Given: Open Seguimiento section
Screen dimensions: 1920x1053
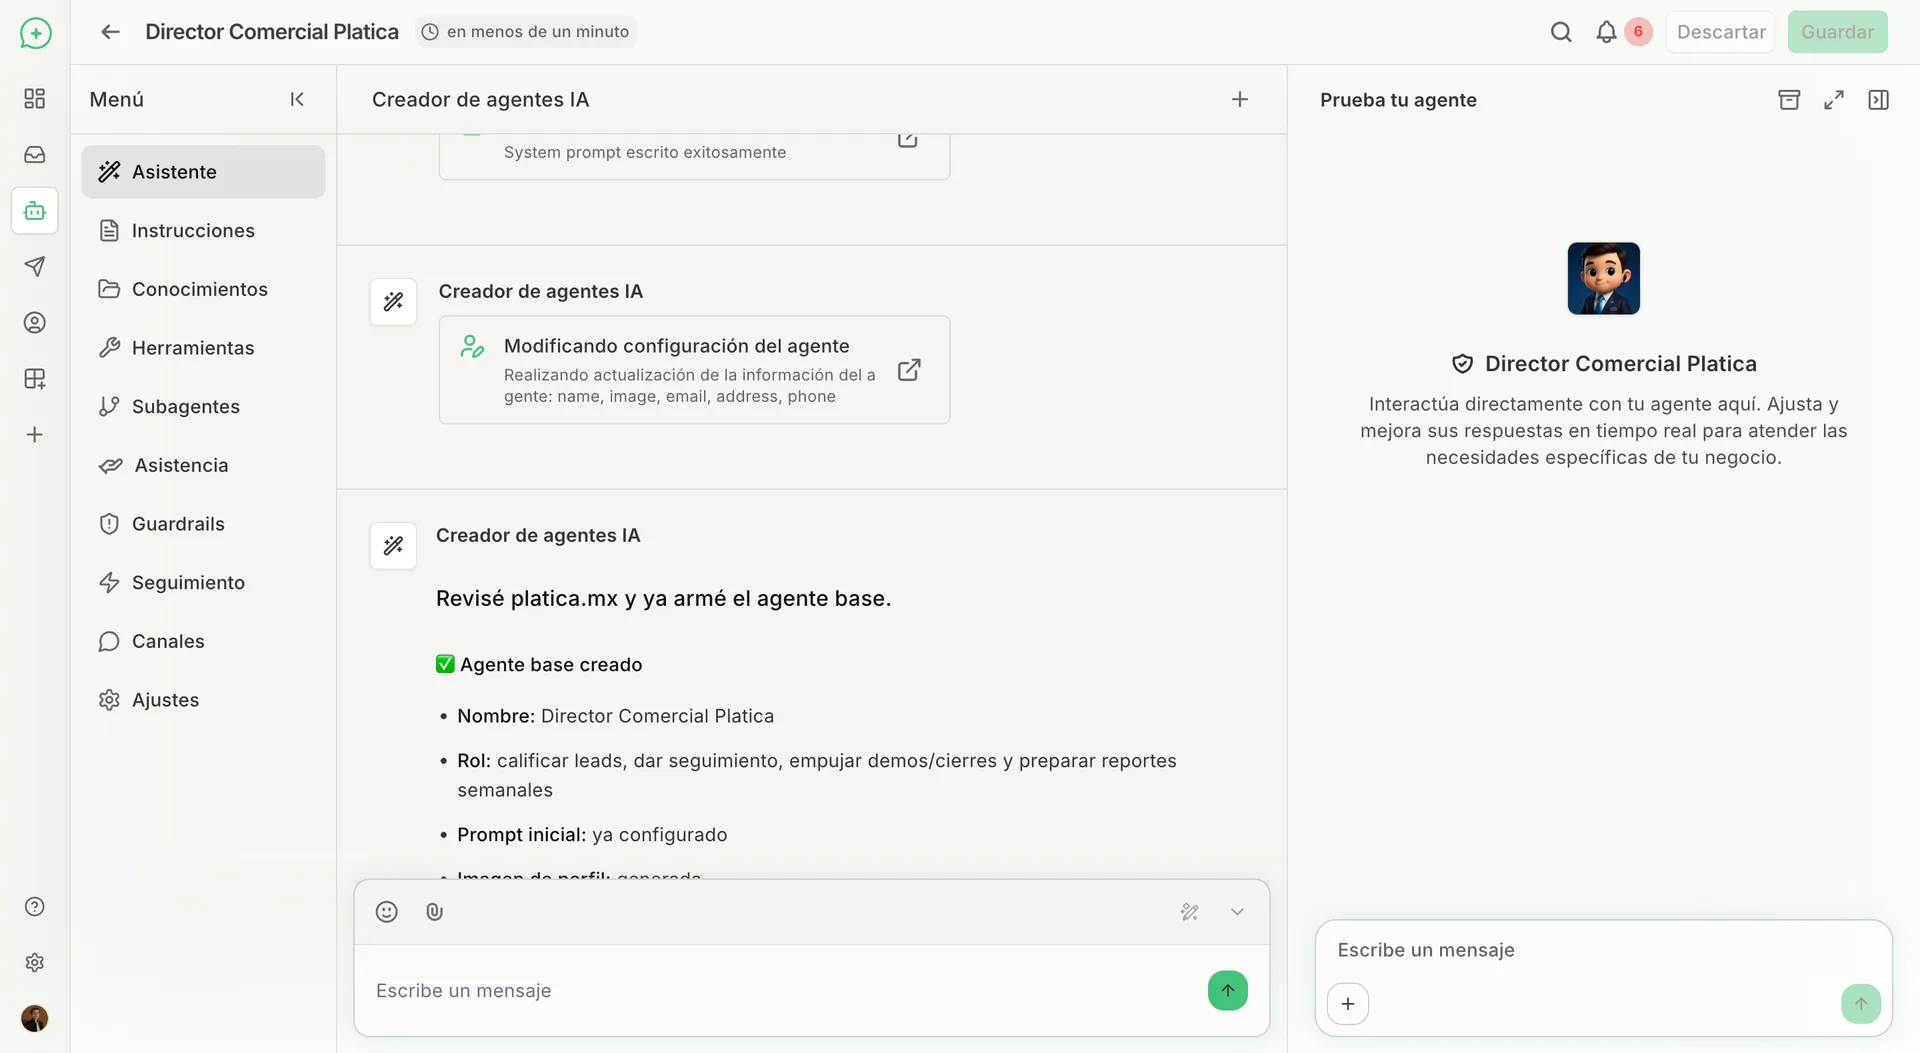Looking at the screenshot, I should [203, 582].
